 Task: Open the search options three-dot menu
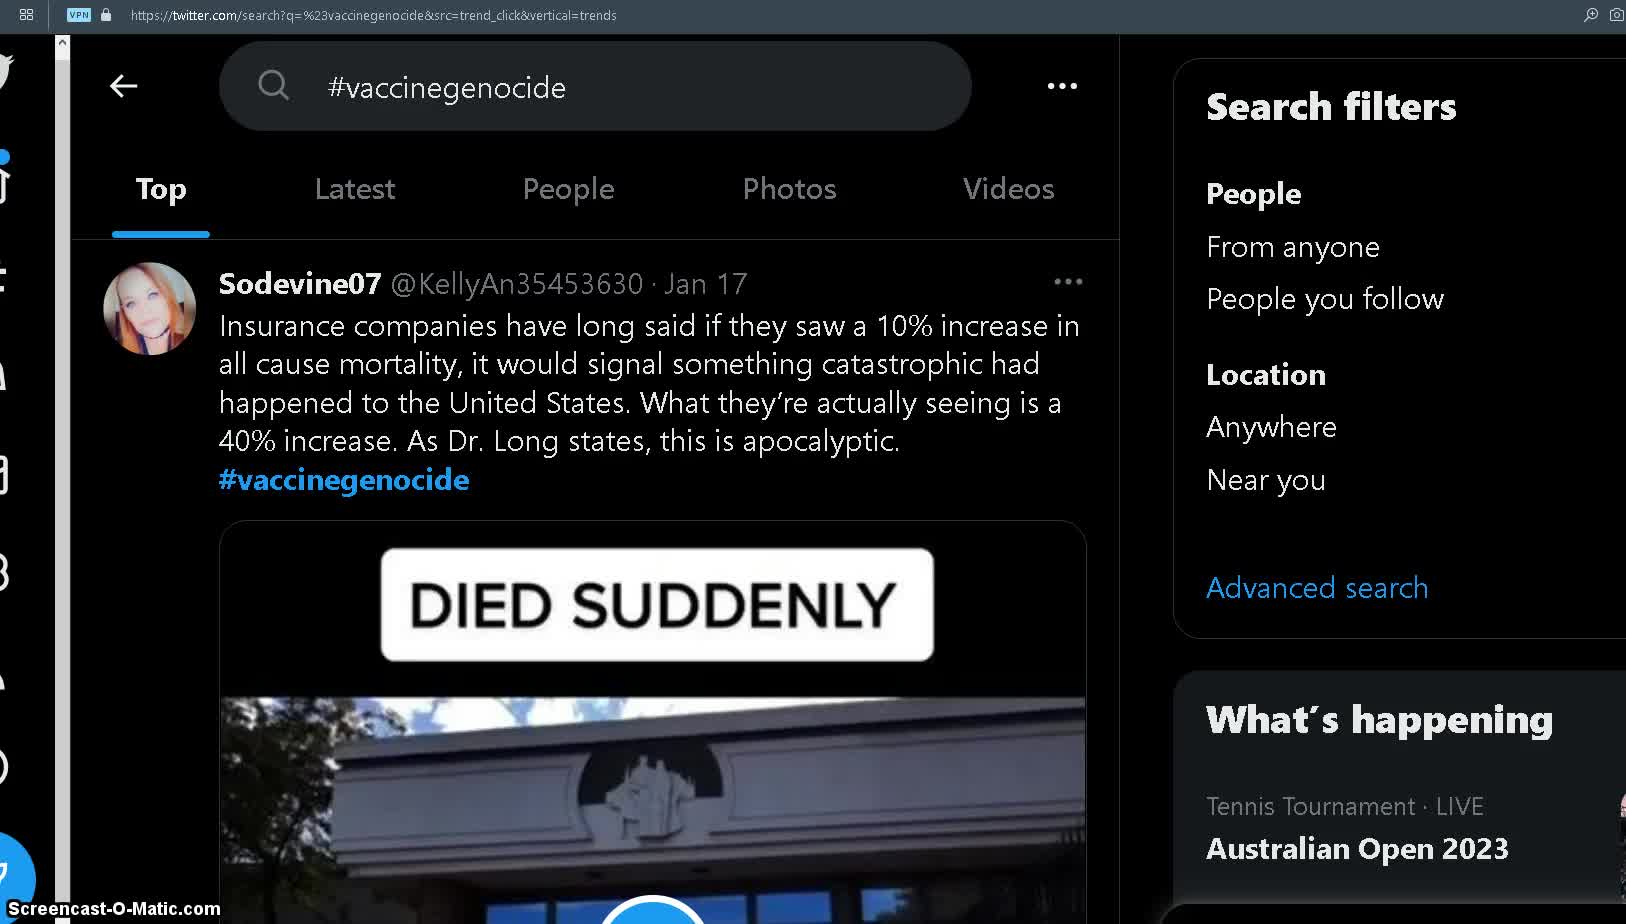[1062, 86]
